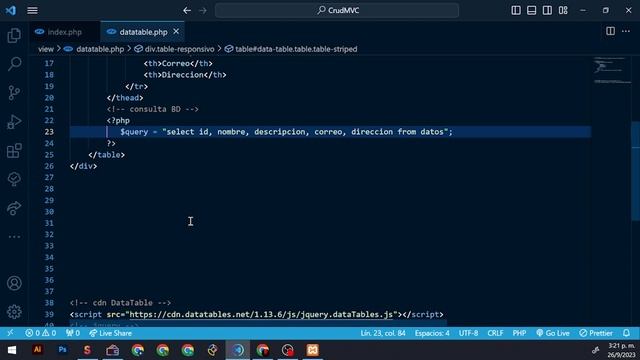The height and width of the screenshot is (360, 640).
Task: Change end of line sequence CRLF
Action: pyautogui.click(x=495, y=333)
